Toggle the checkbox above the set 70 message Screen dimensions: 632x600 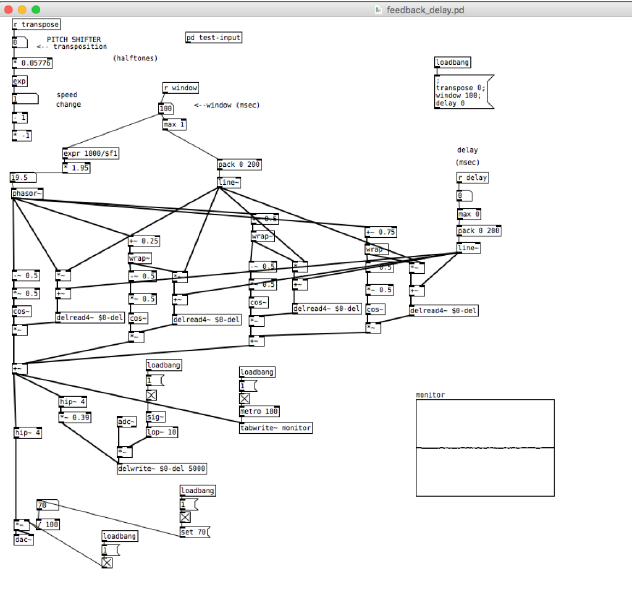pyautogui.click(x=185, y=517)
